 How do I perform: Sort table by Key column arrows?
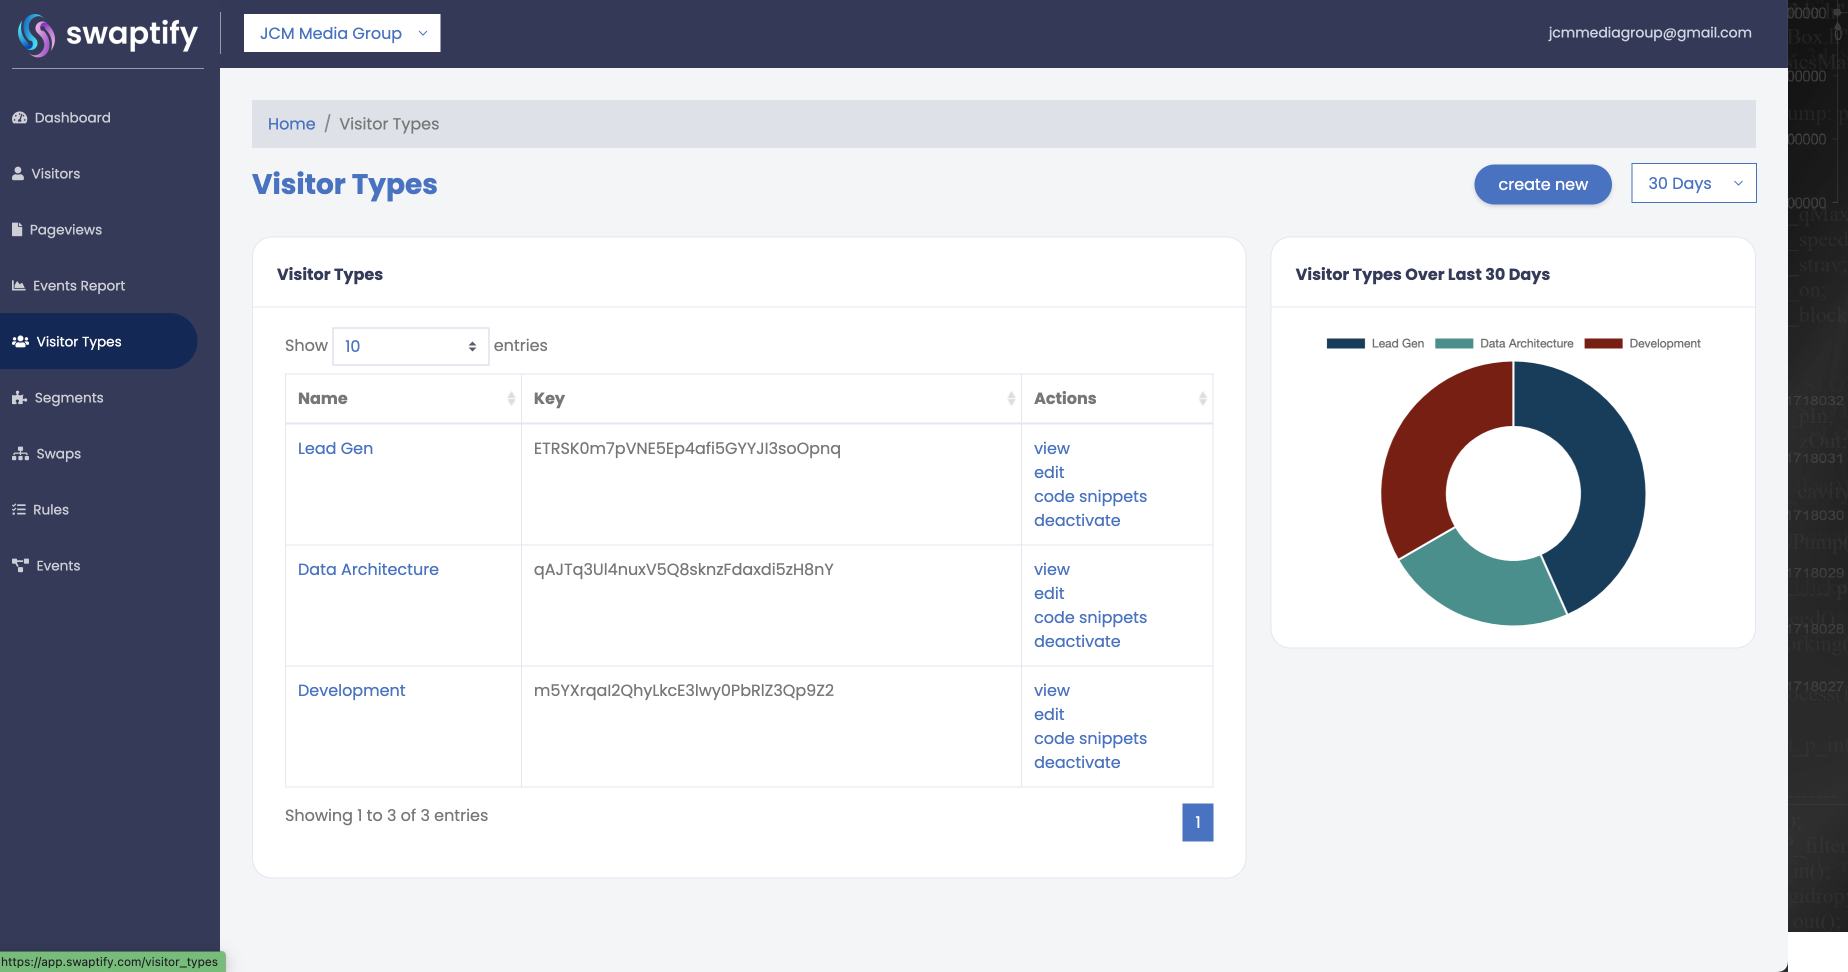click(1011, 399)
